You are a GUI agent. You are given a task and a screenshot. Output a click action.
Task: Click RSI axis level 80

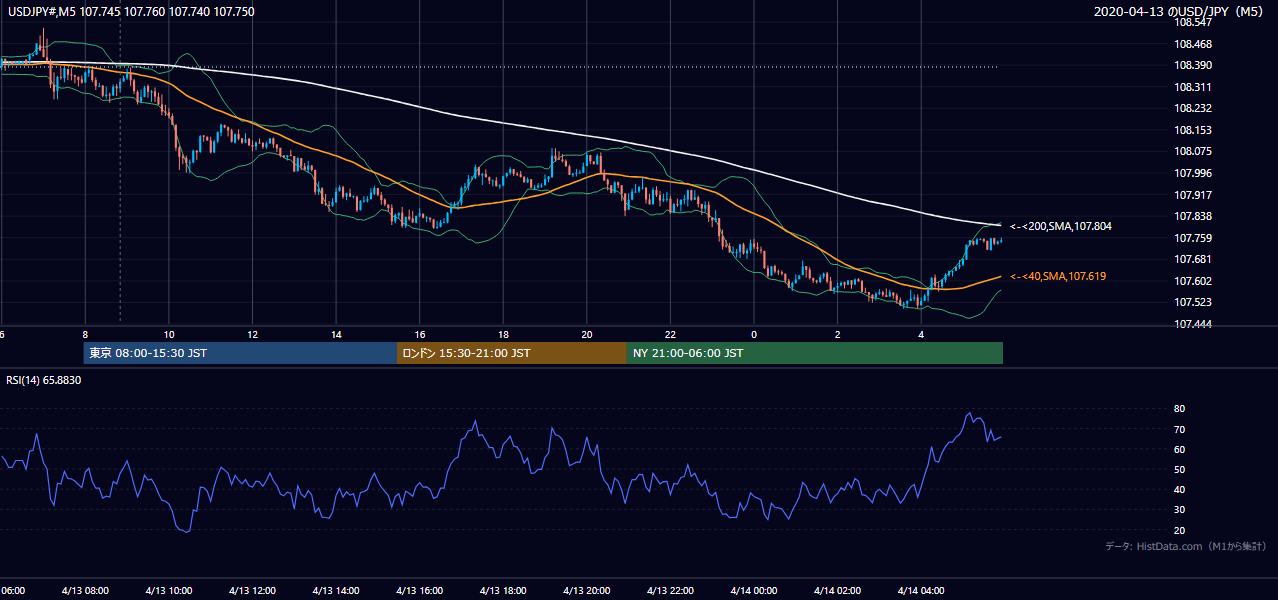[x=1179, y=409]
